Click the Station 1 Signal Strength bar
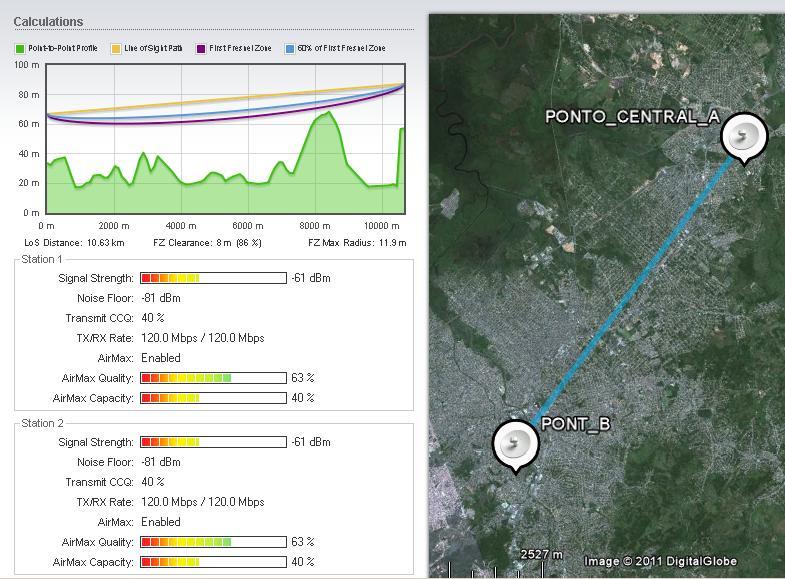 (x=213, y=278)
